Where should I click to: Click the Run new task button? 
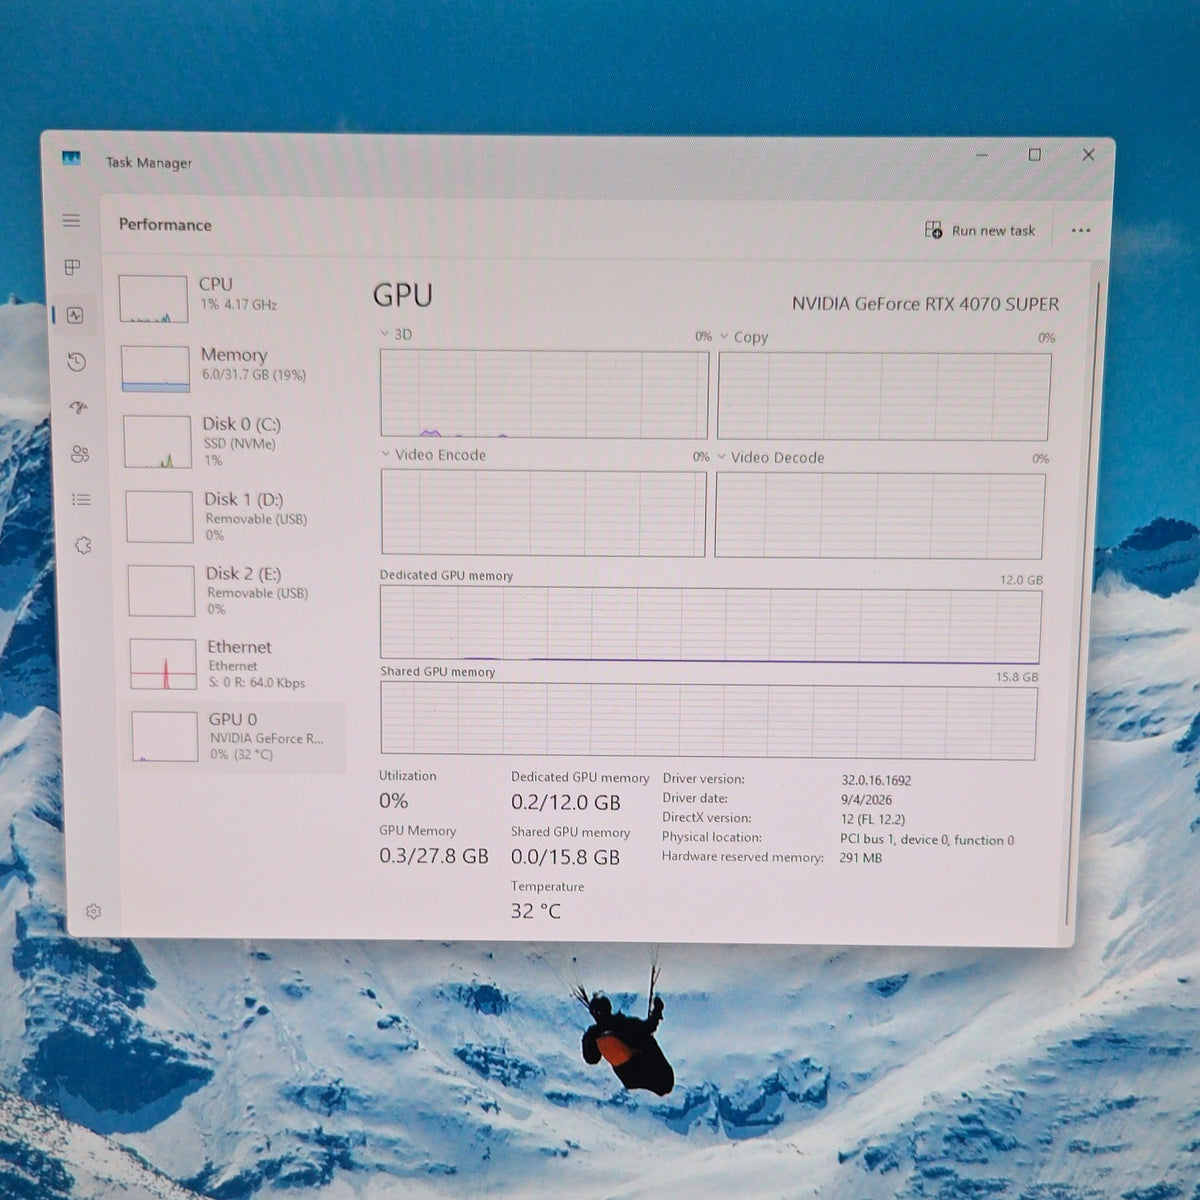point(980,230)
